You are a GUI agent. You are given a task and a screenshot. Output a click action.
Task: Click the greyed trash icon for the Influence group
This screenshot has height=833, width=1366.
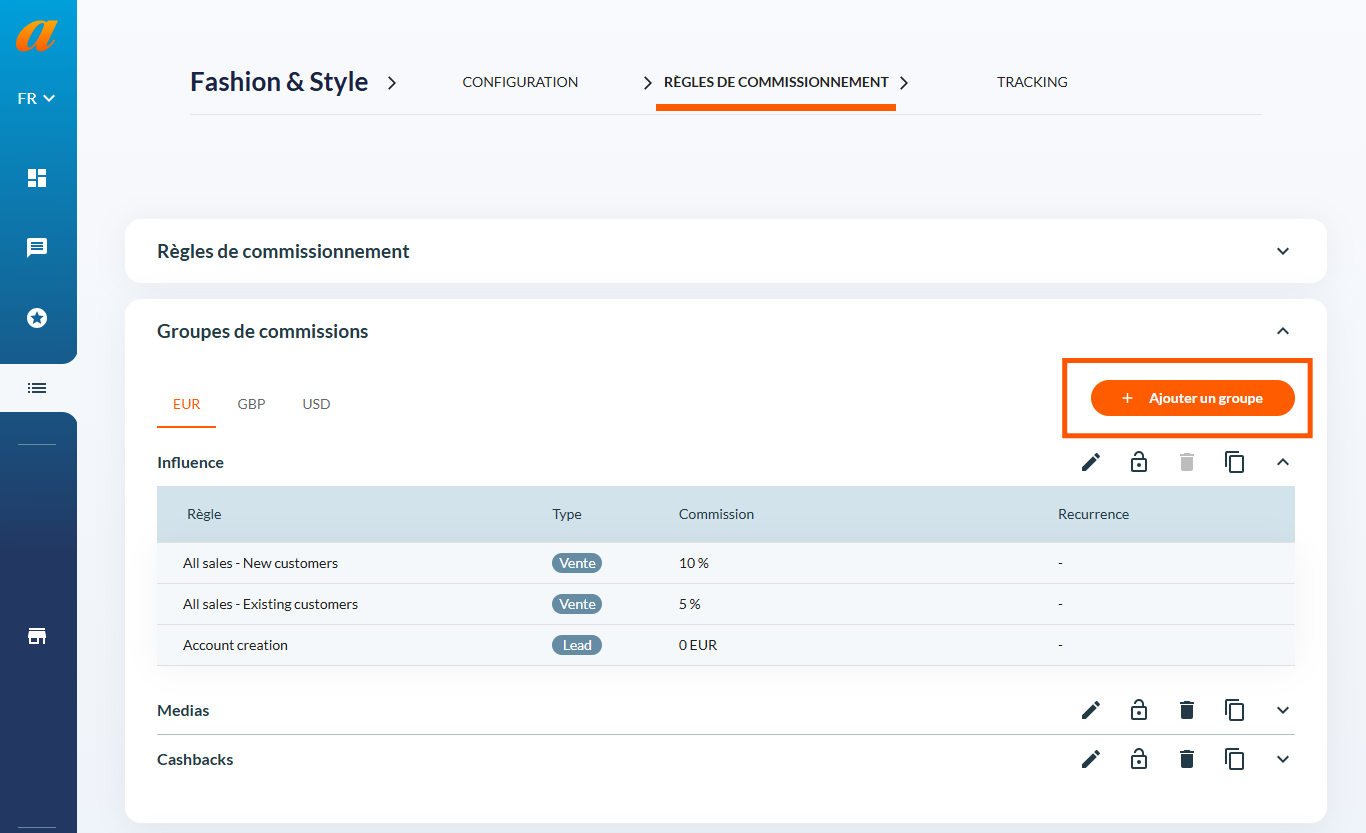pos(1187,462)
